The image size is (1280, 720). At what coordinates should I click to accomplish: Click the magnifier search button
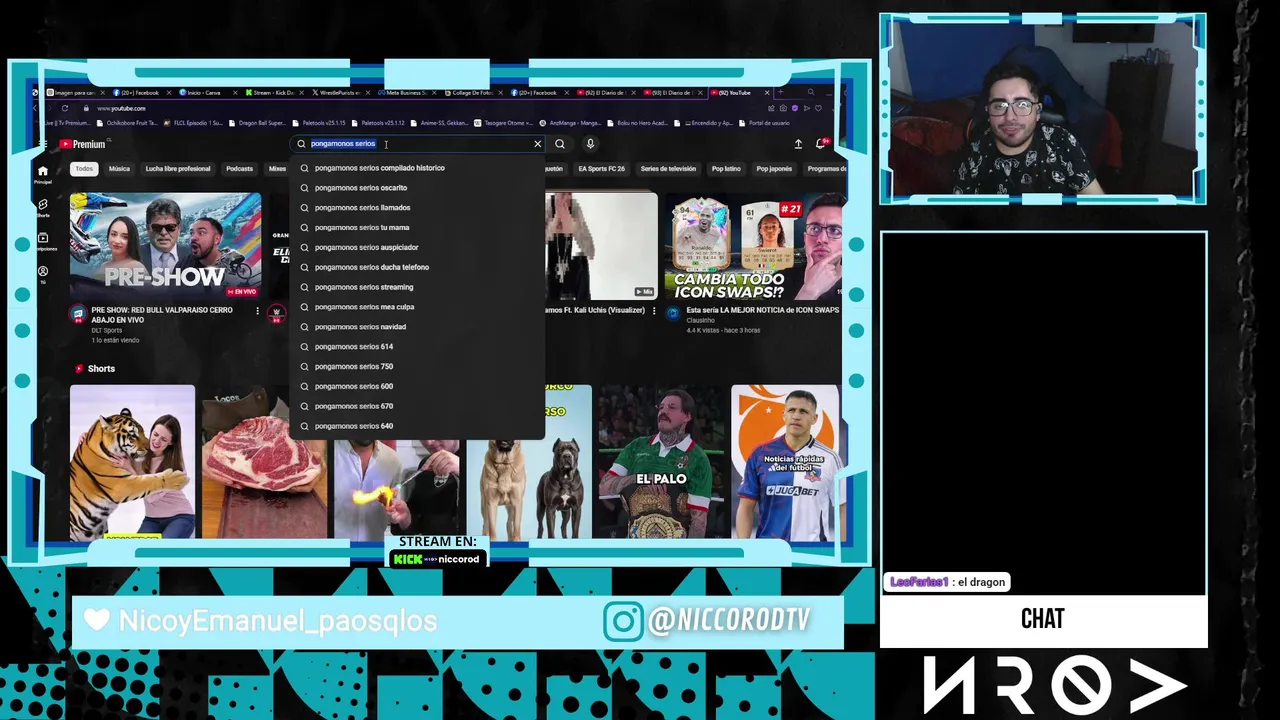[x=560, y=144]
